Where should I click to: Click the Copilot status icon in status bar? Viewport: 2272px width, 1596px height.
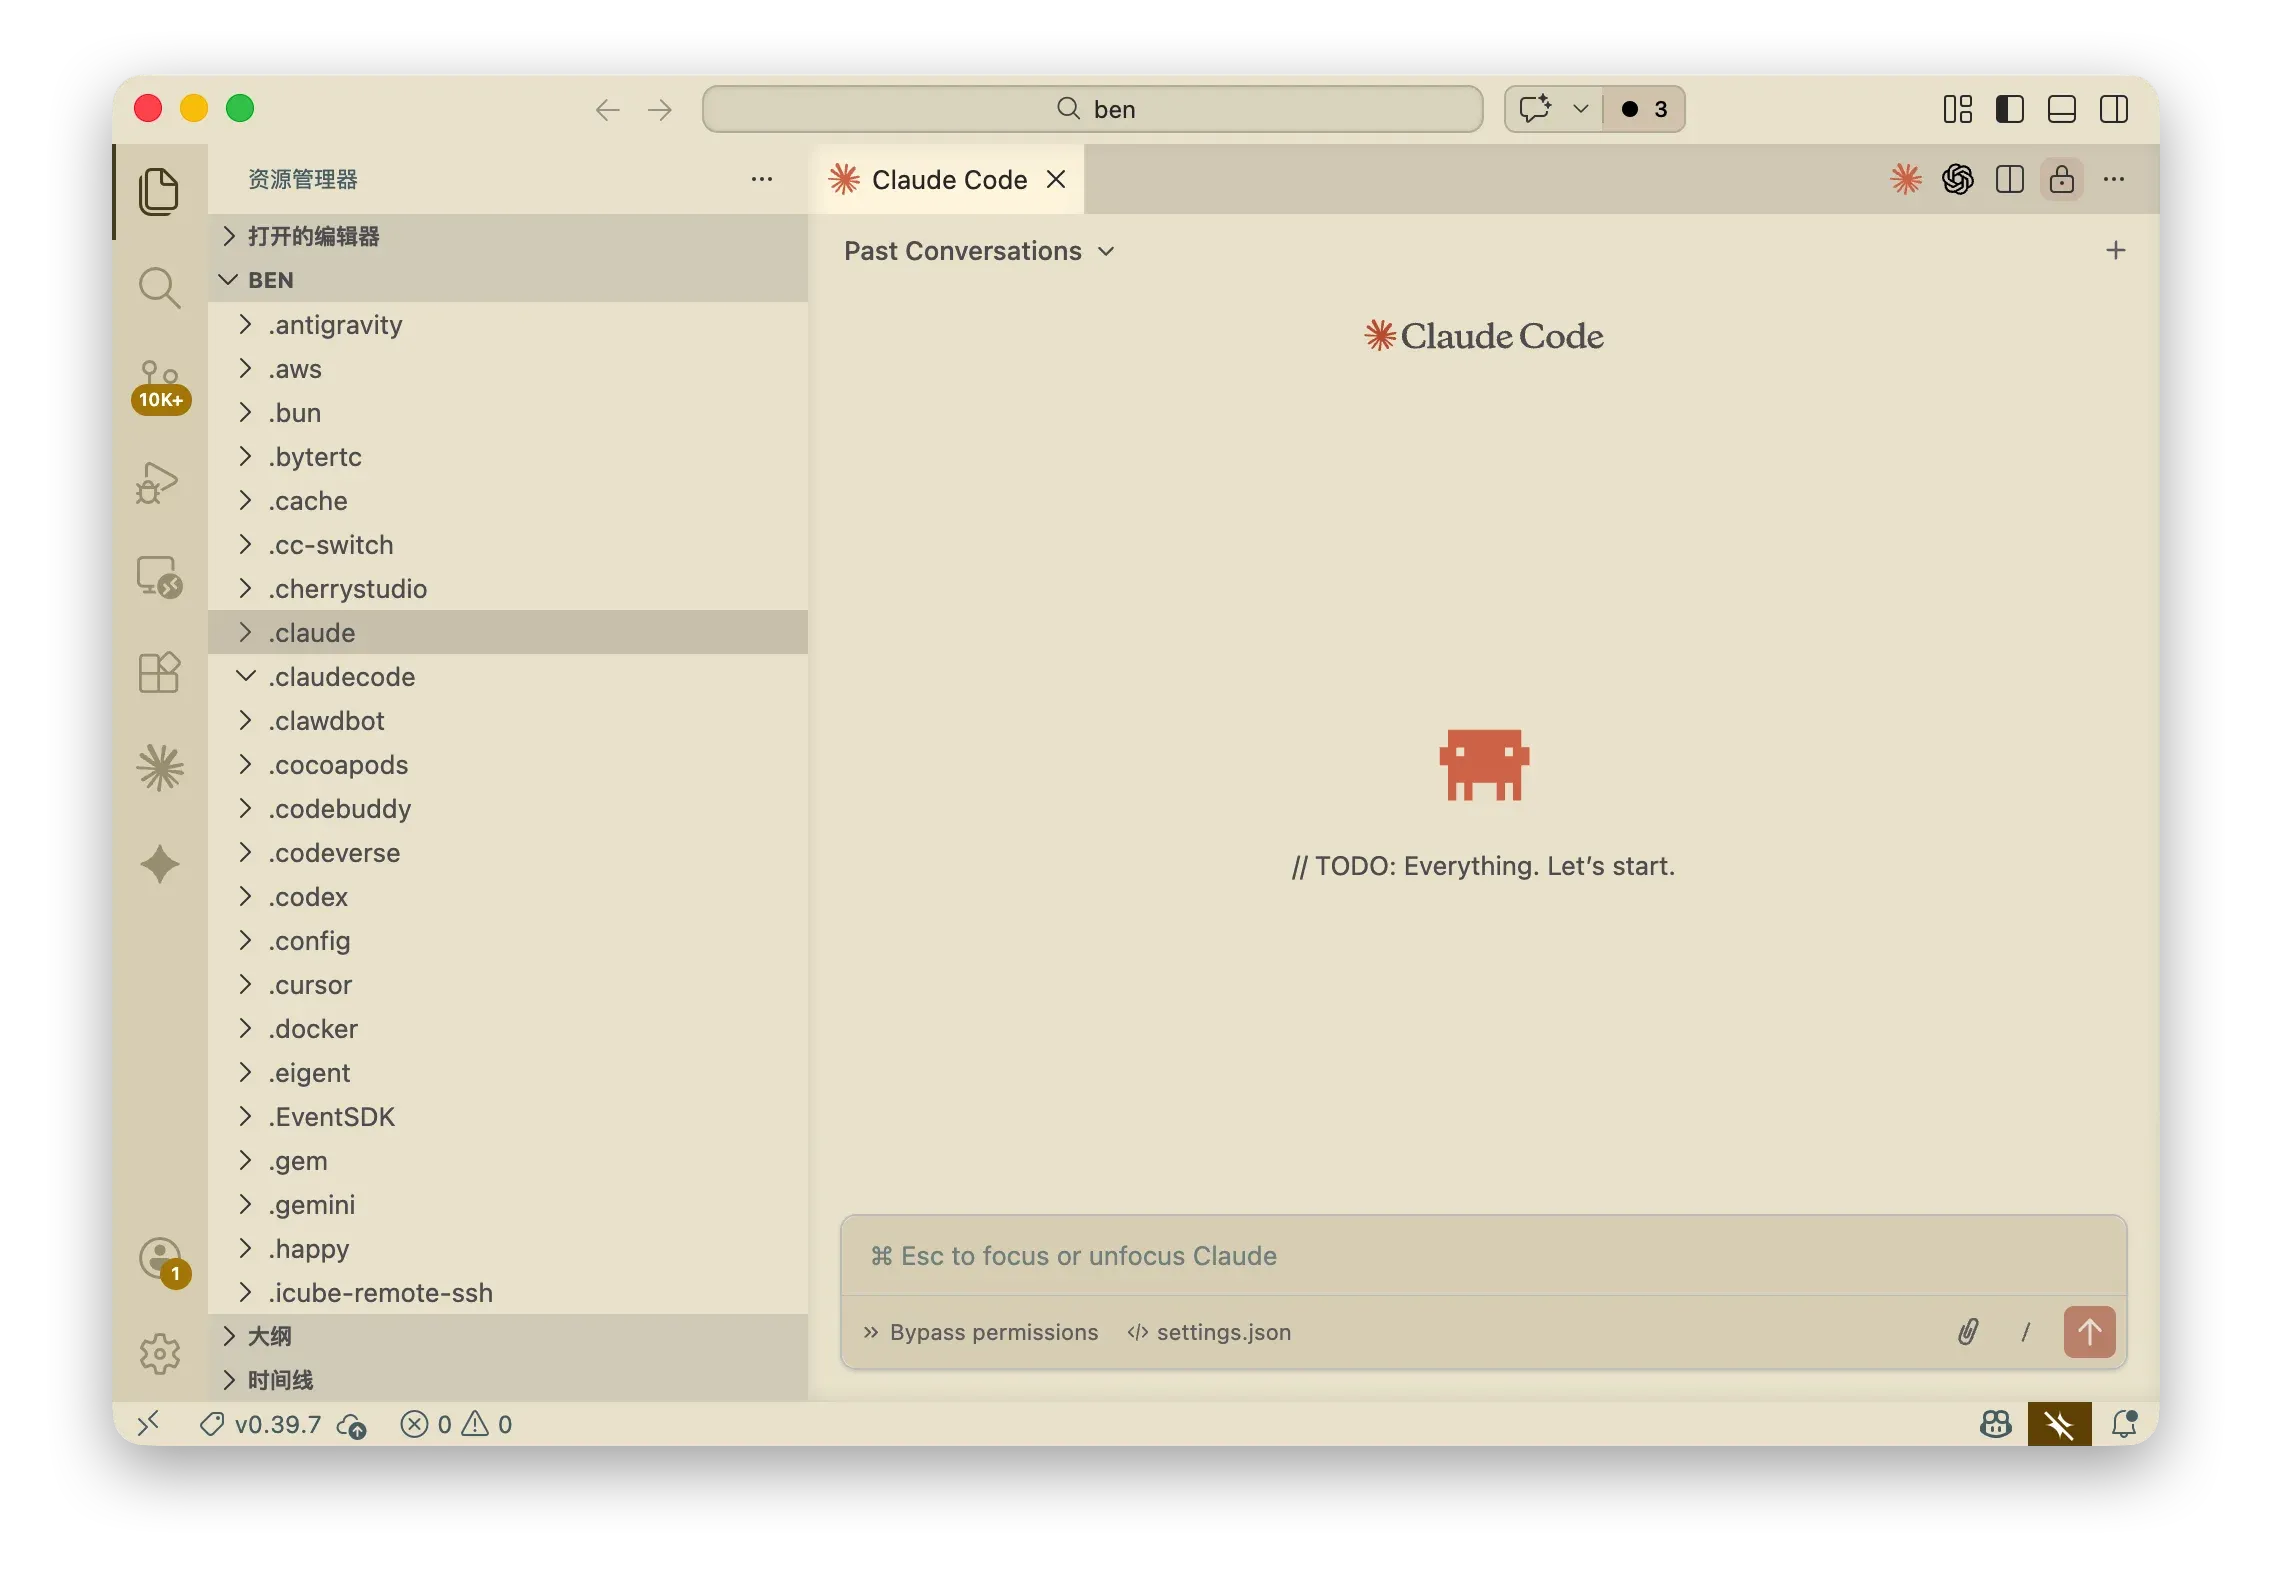coord(1996,1424)
